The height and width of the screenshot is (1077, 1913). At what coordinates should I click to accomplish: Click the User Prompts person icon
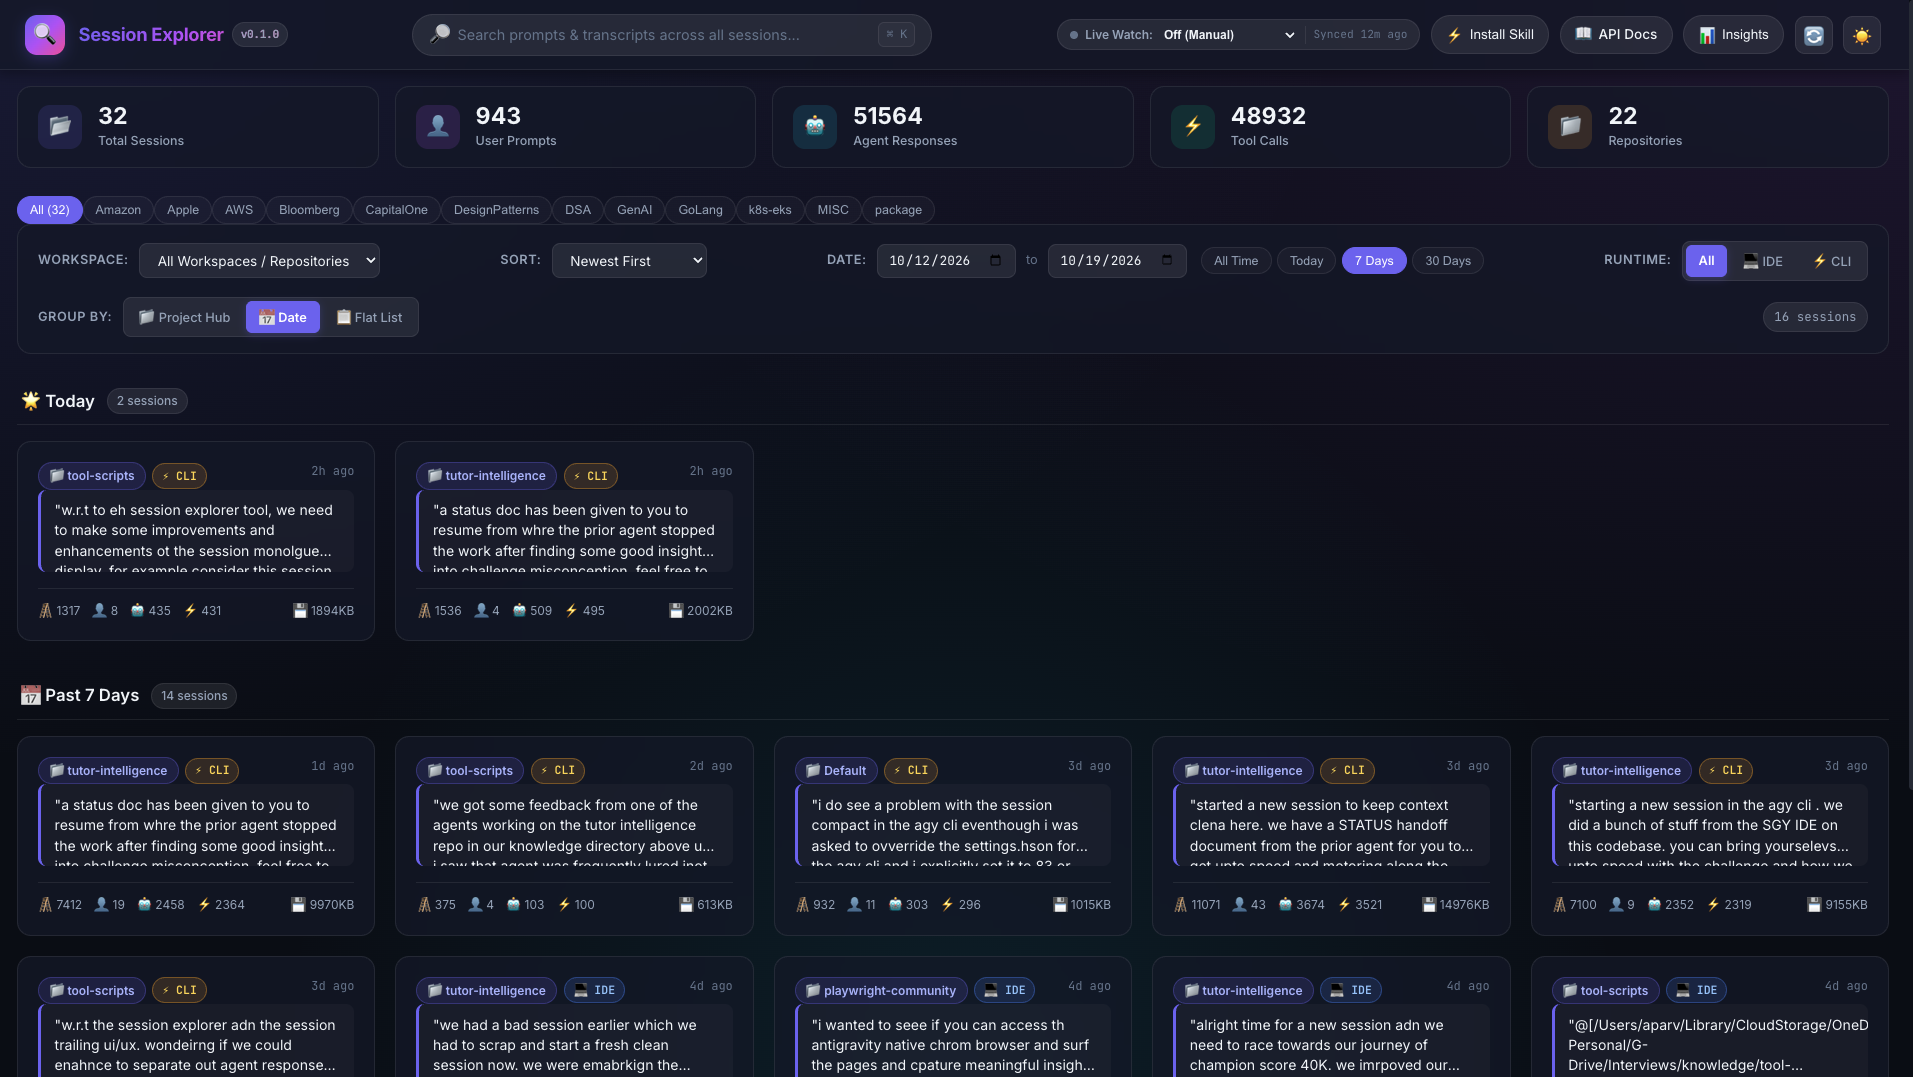click(x=438, y=126)
